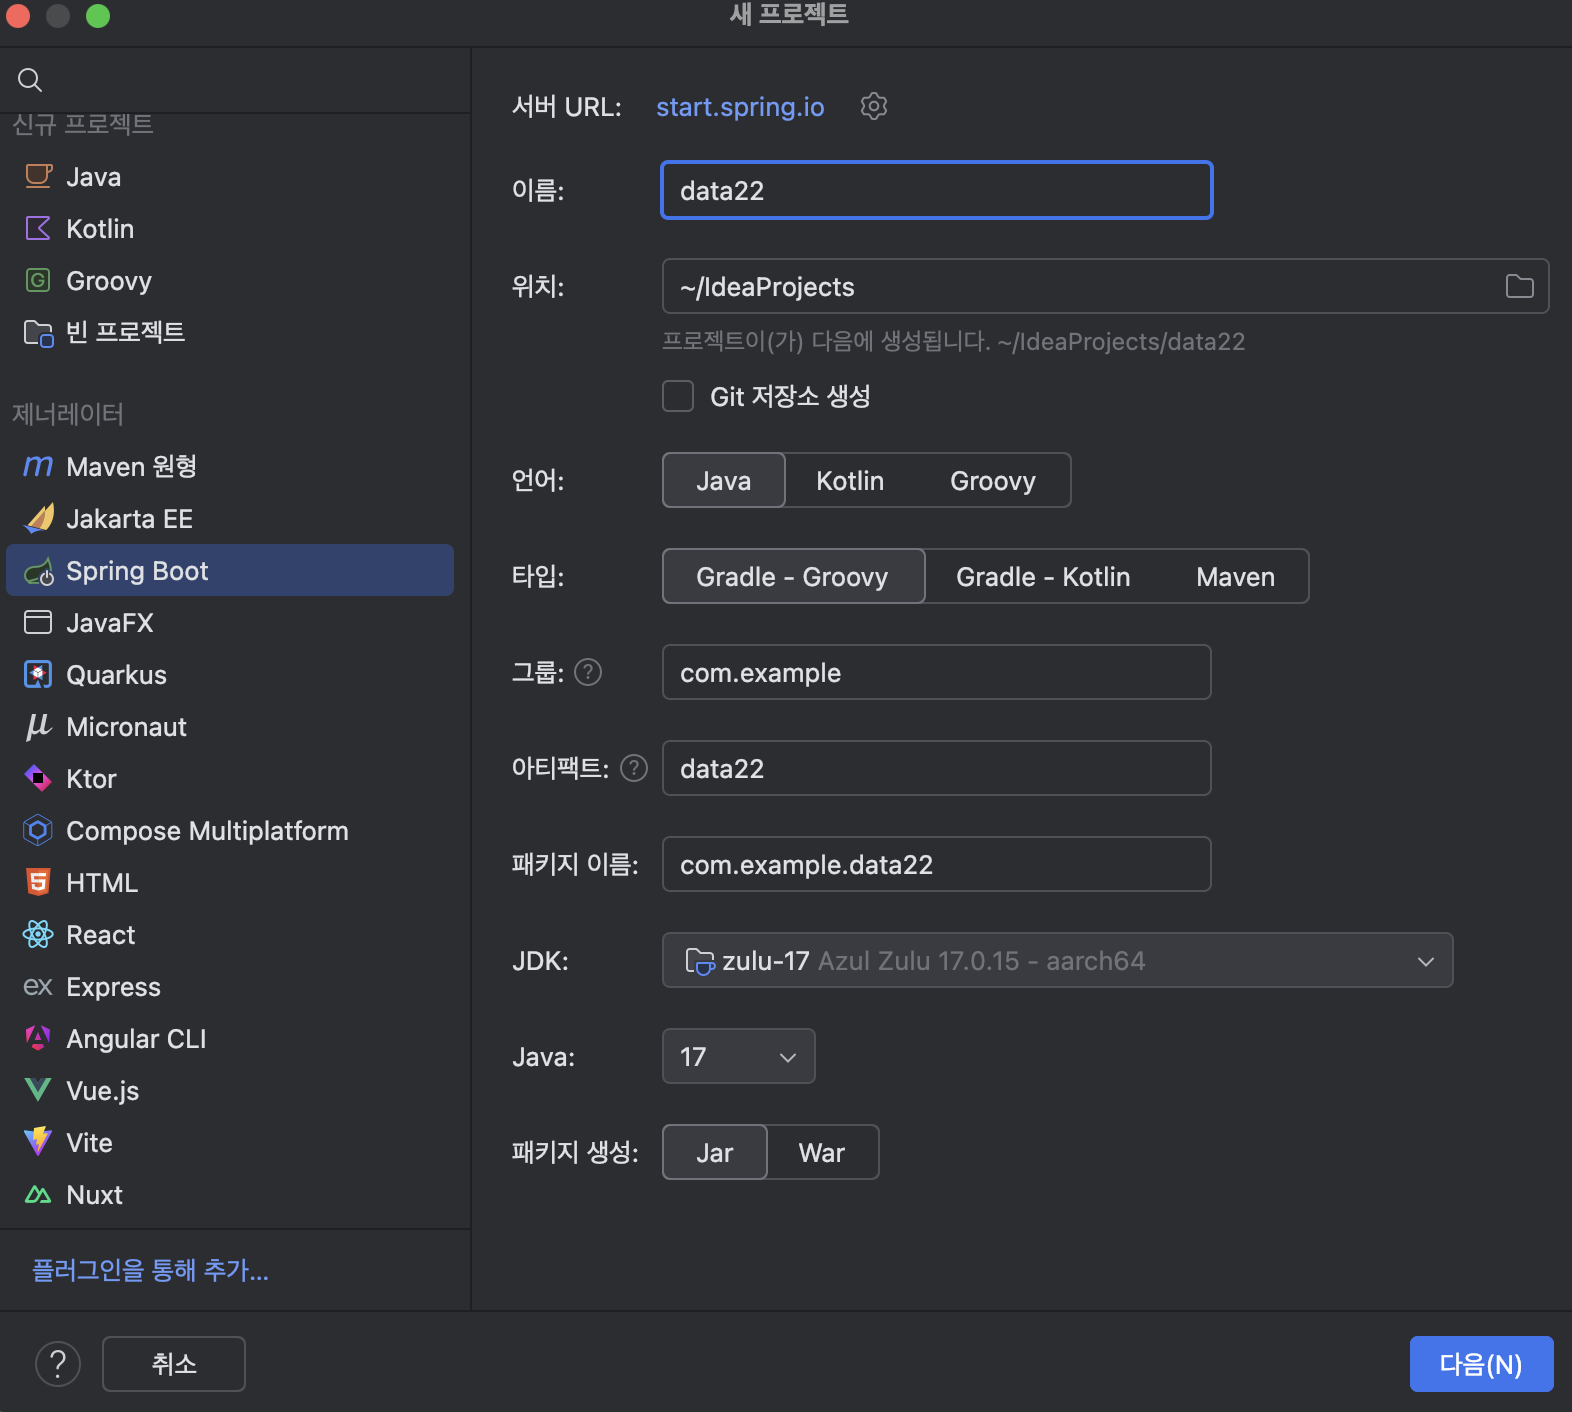This screenshot has width=1572, height=1412.
Task: Click the Express ex icon
Action: 38,987
